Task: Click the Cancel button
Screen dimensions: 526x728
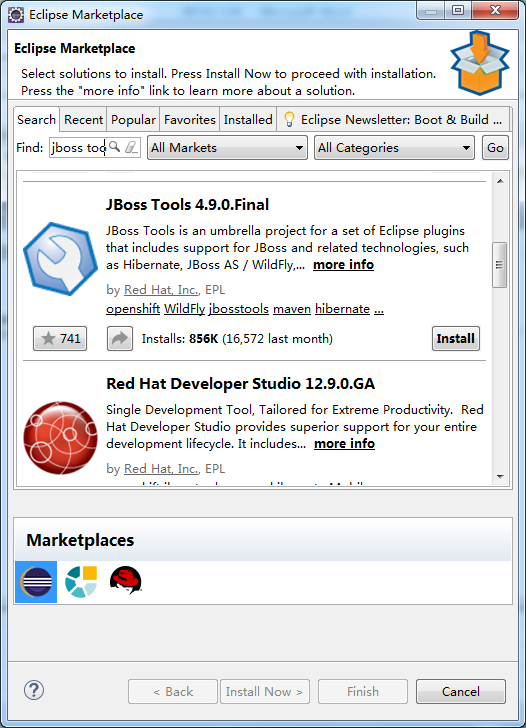Action: pyautogui.click(x=461, y=691)
